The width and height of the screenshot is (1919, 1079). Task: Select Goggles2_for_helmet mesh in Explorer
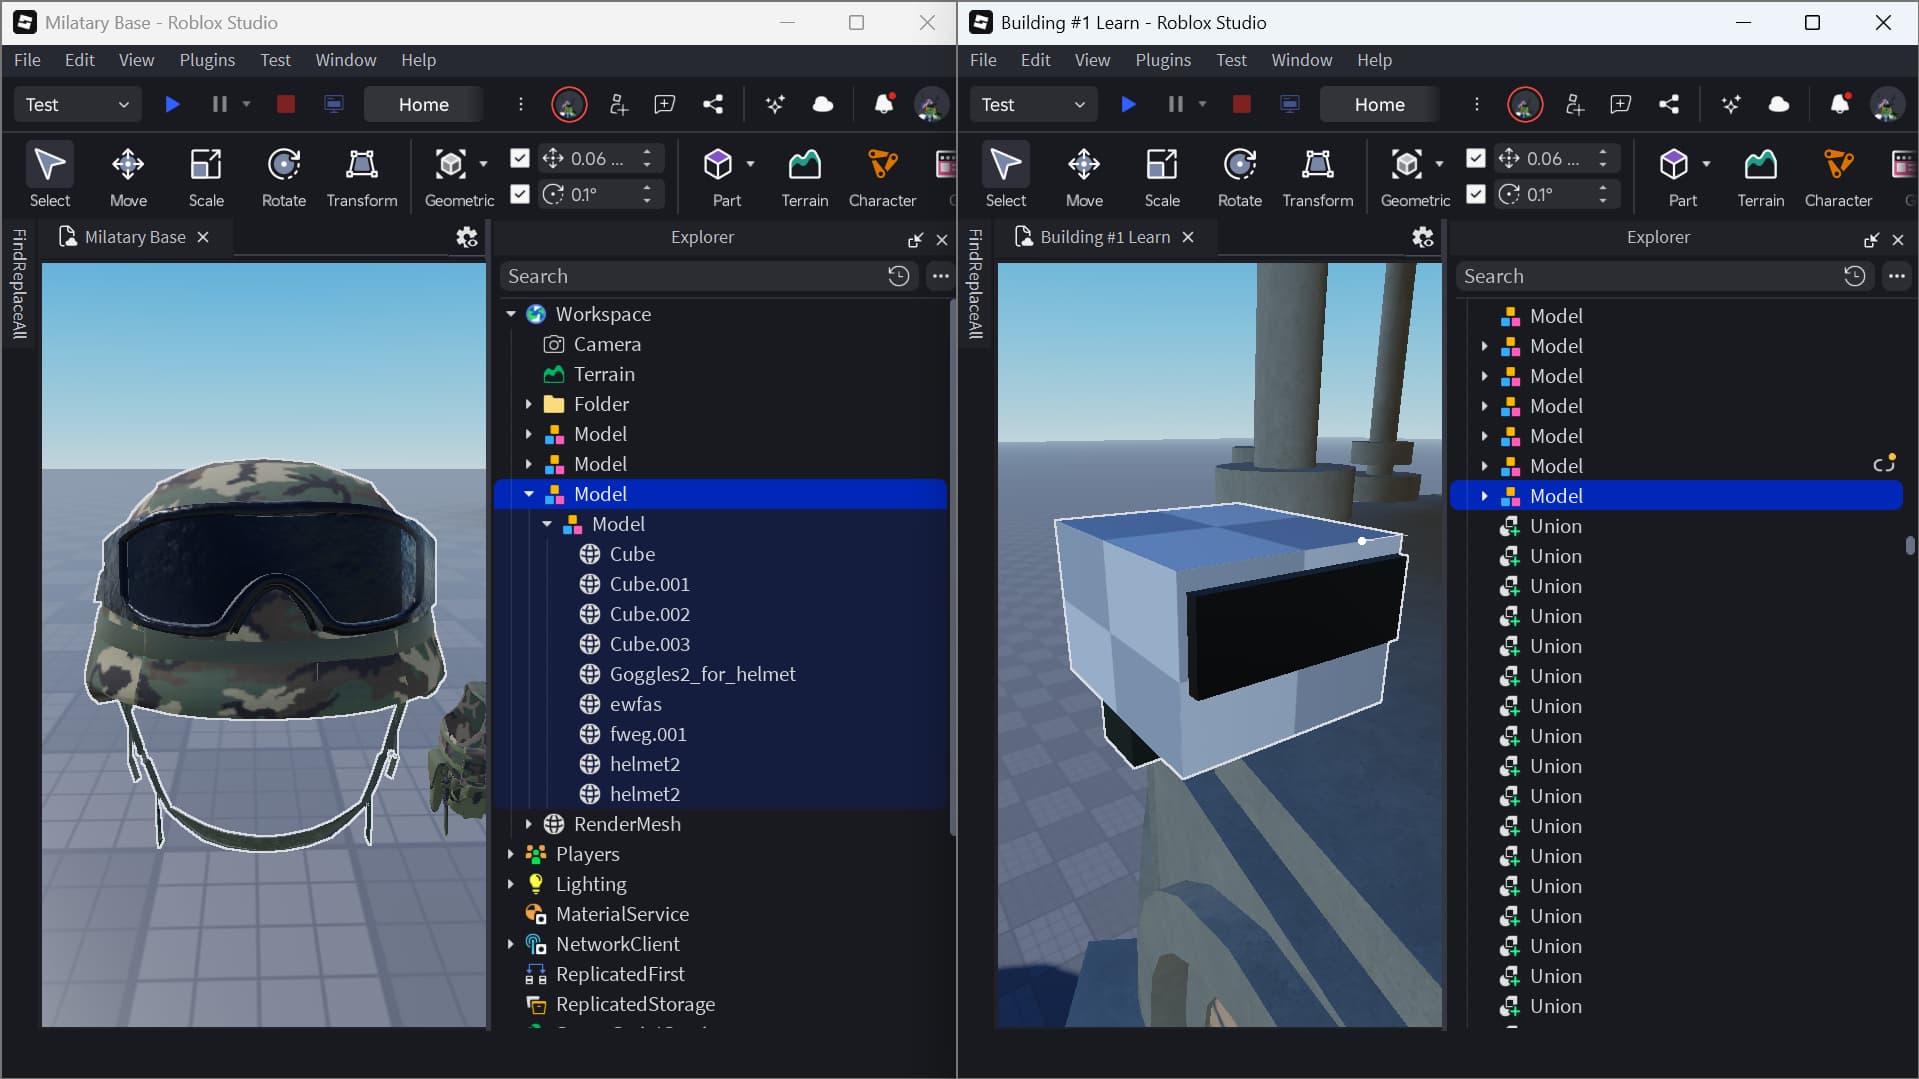(702, 674)
